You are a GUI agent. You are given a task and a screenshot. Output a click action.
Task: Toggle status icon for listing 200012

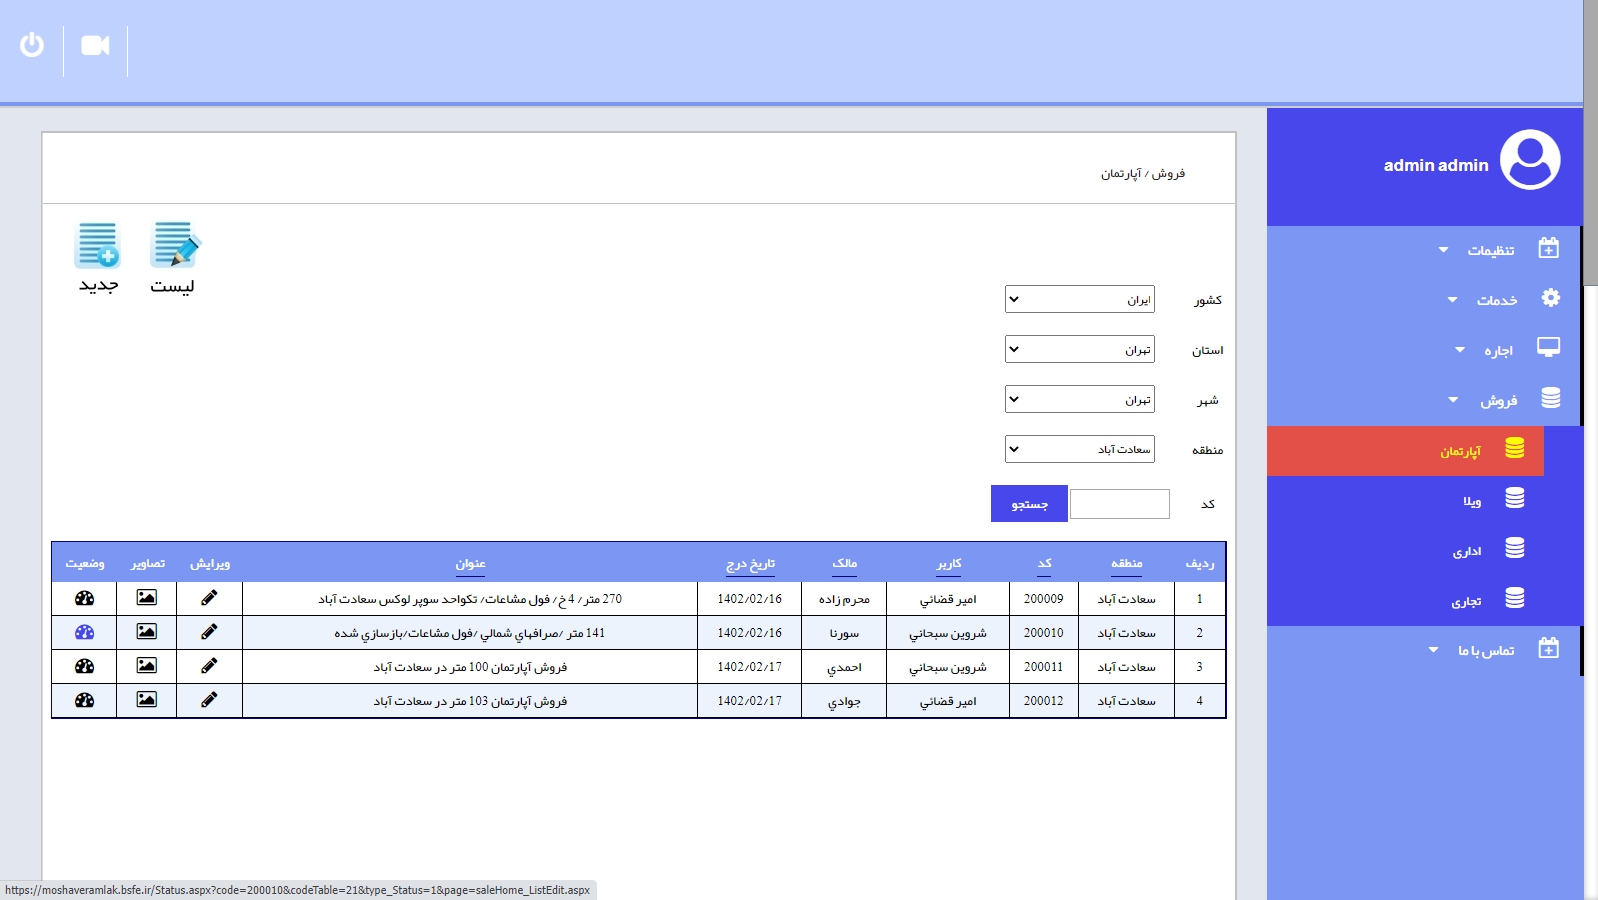[84, 700]
